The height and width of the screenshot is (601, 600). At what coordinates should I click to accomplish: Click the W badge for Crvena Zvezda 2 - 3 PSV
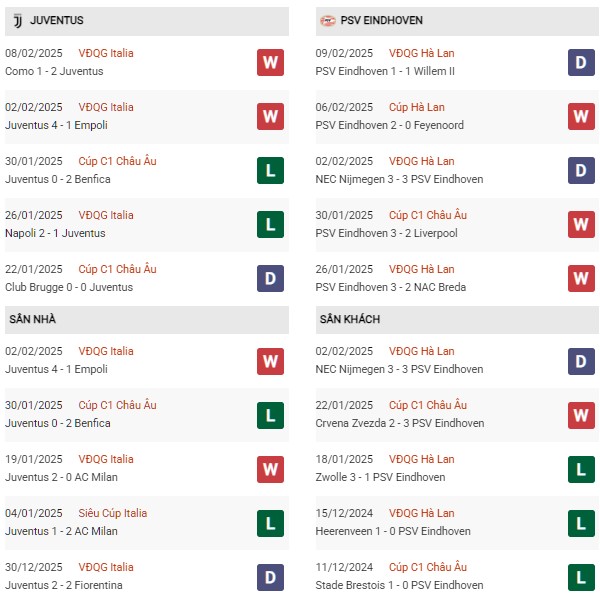(581, 415)
